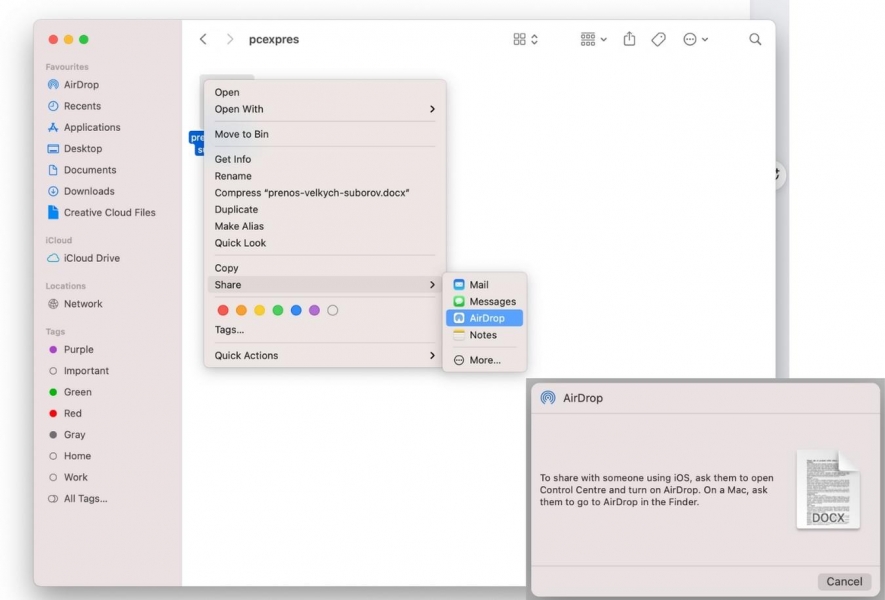Click the Finder back arrow
Screen dimensions: 885x600
[x=203, y=39]
